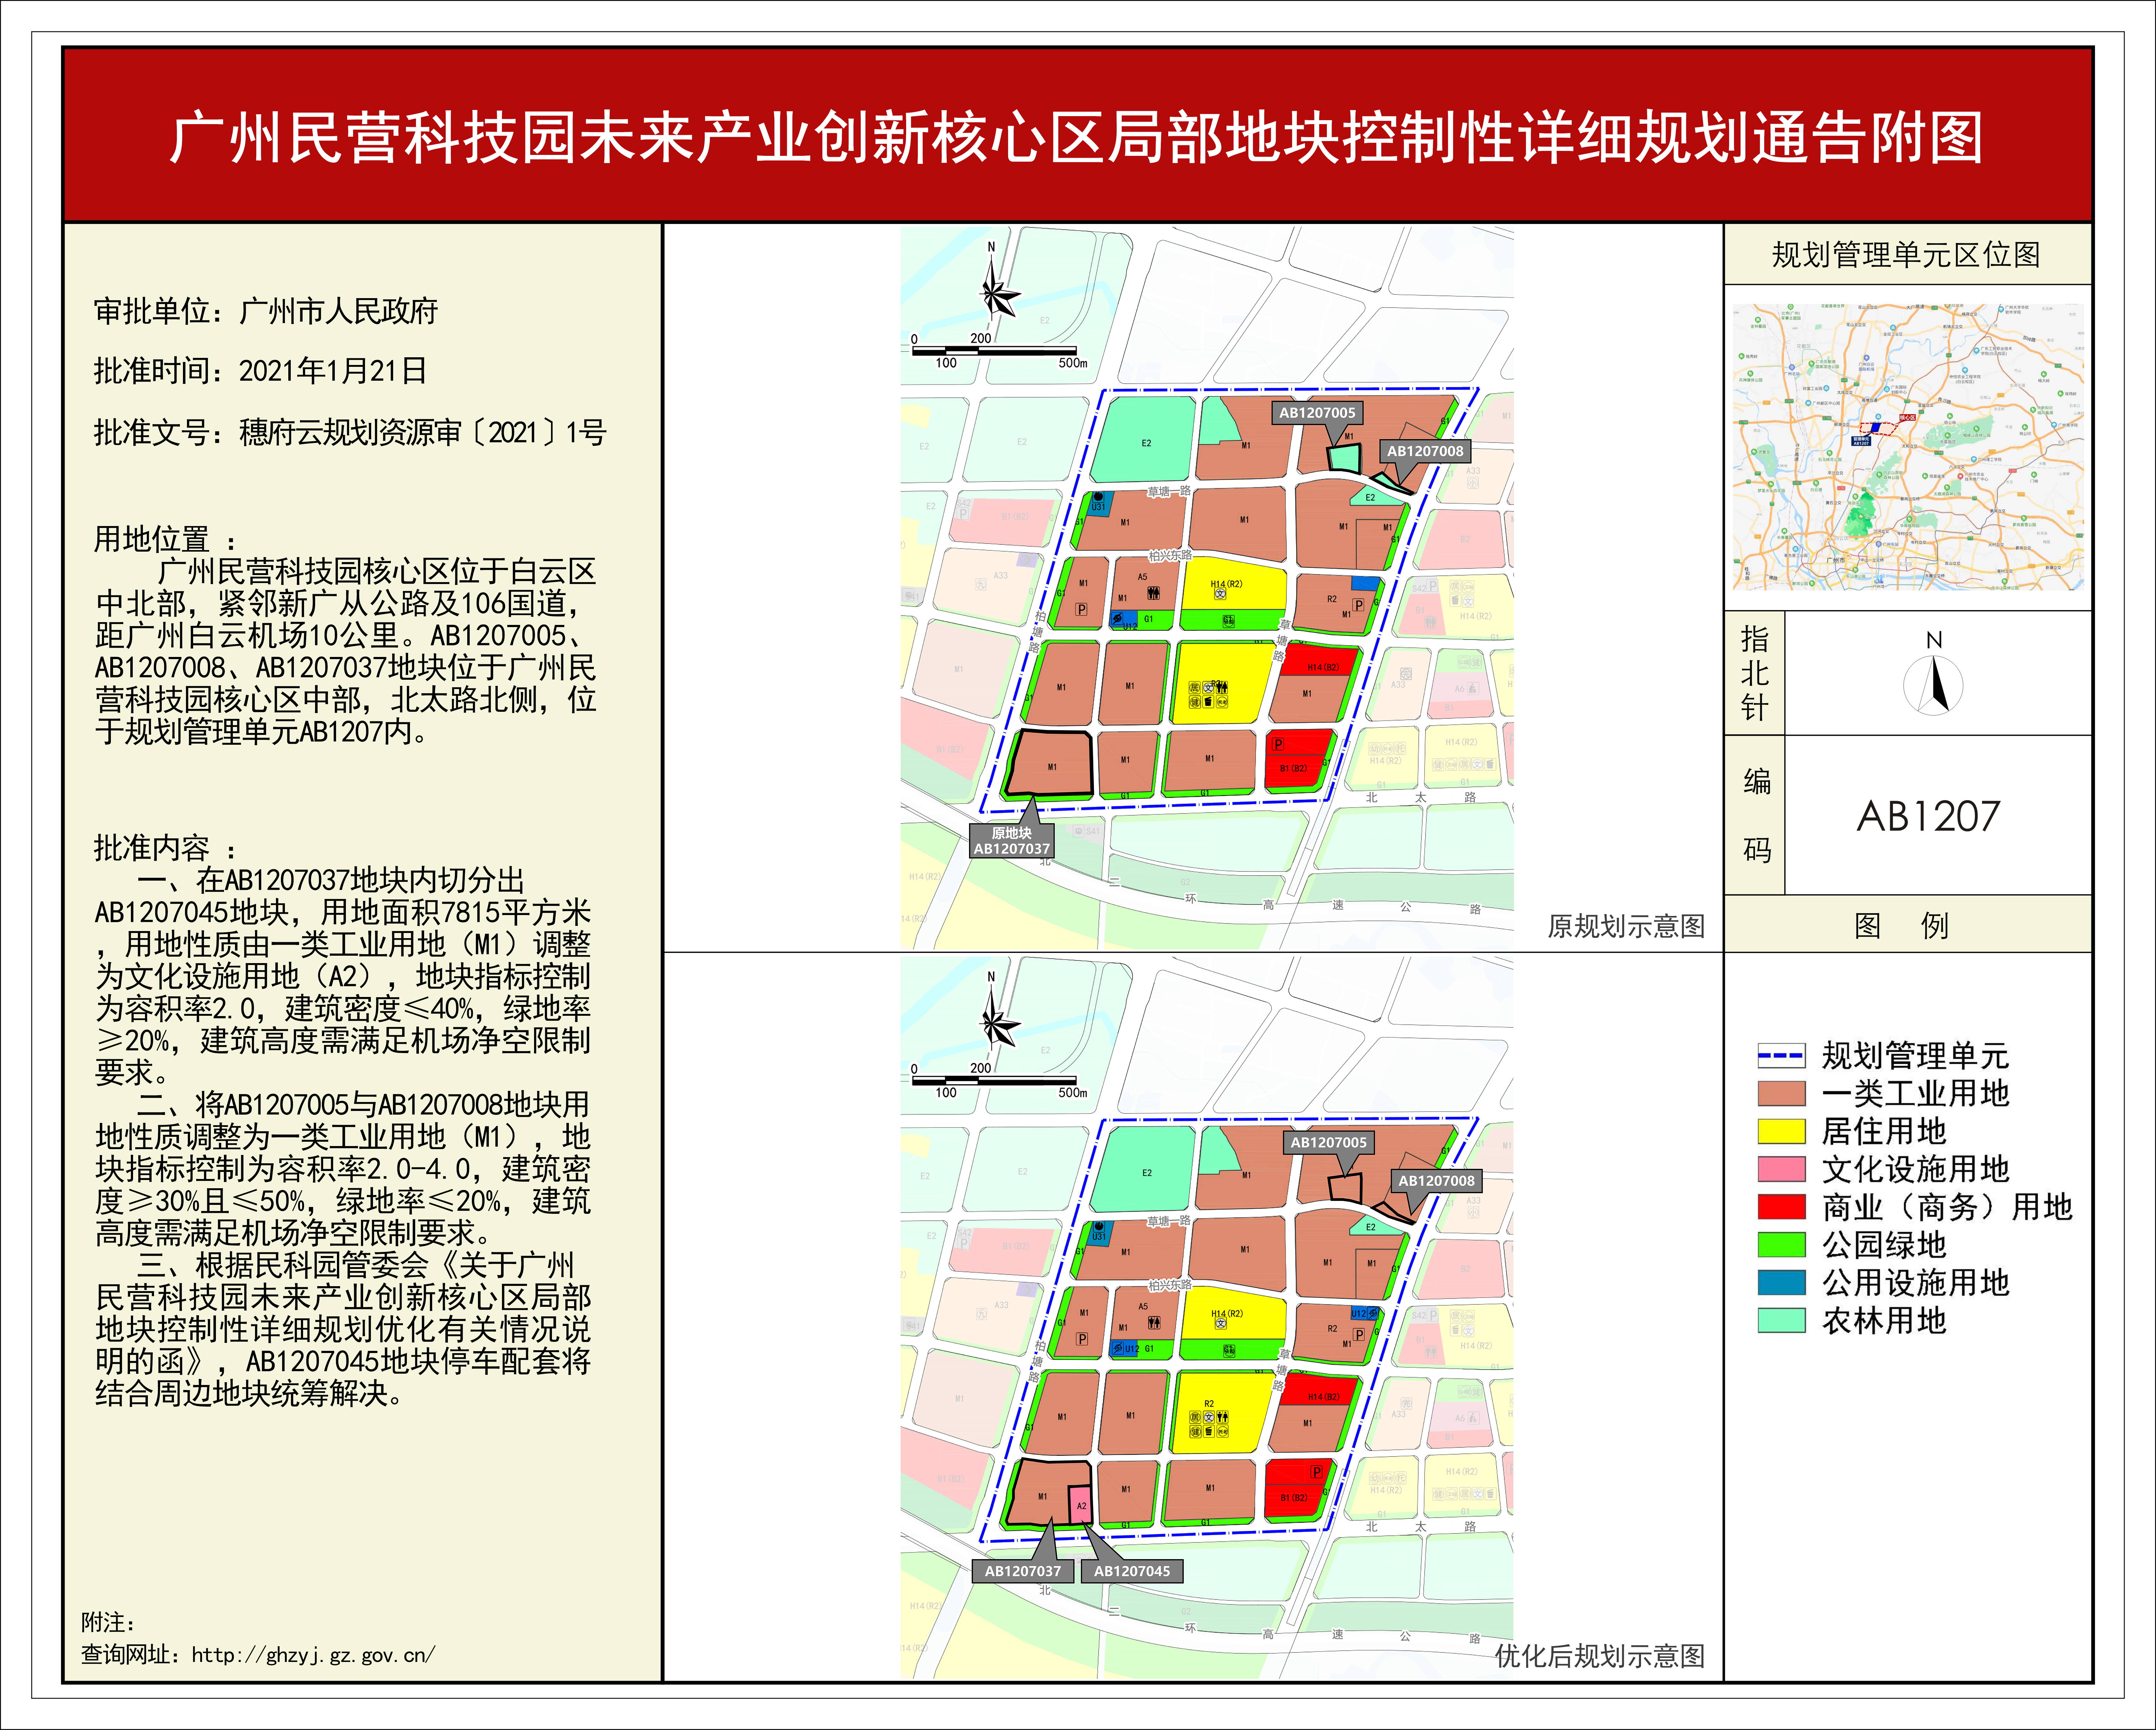
Task: Click the line 审批单位：广州市人民政府
Action: (266, 311)
